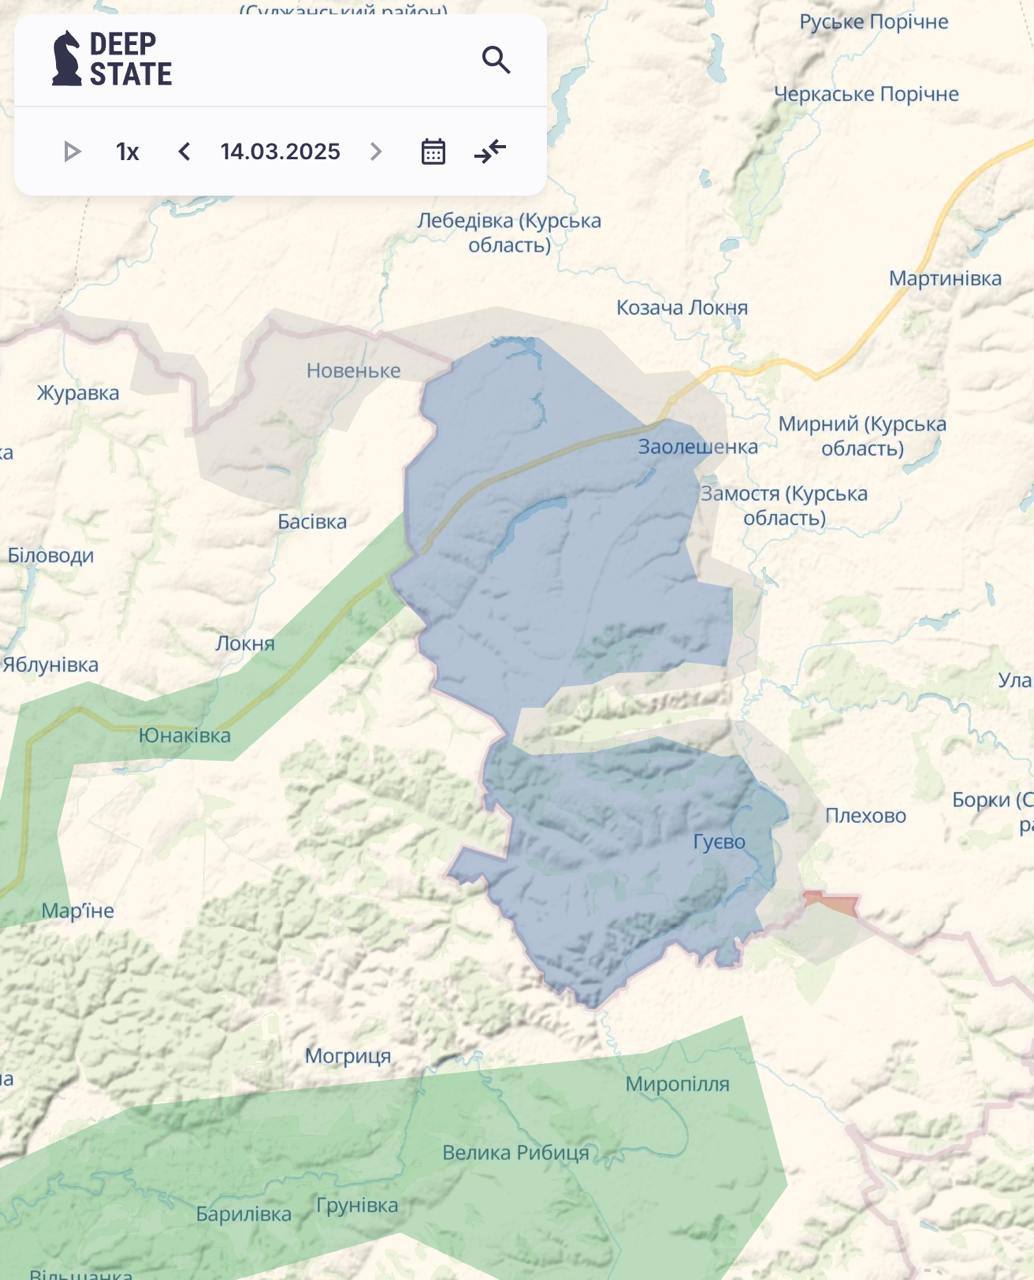Viewport: 1034px width, 1280px height.
Task: Go to the next date arrow
Action: point(376,152)
